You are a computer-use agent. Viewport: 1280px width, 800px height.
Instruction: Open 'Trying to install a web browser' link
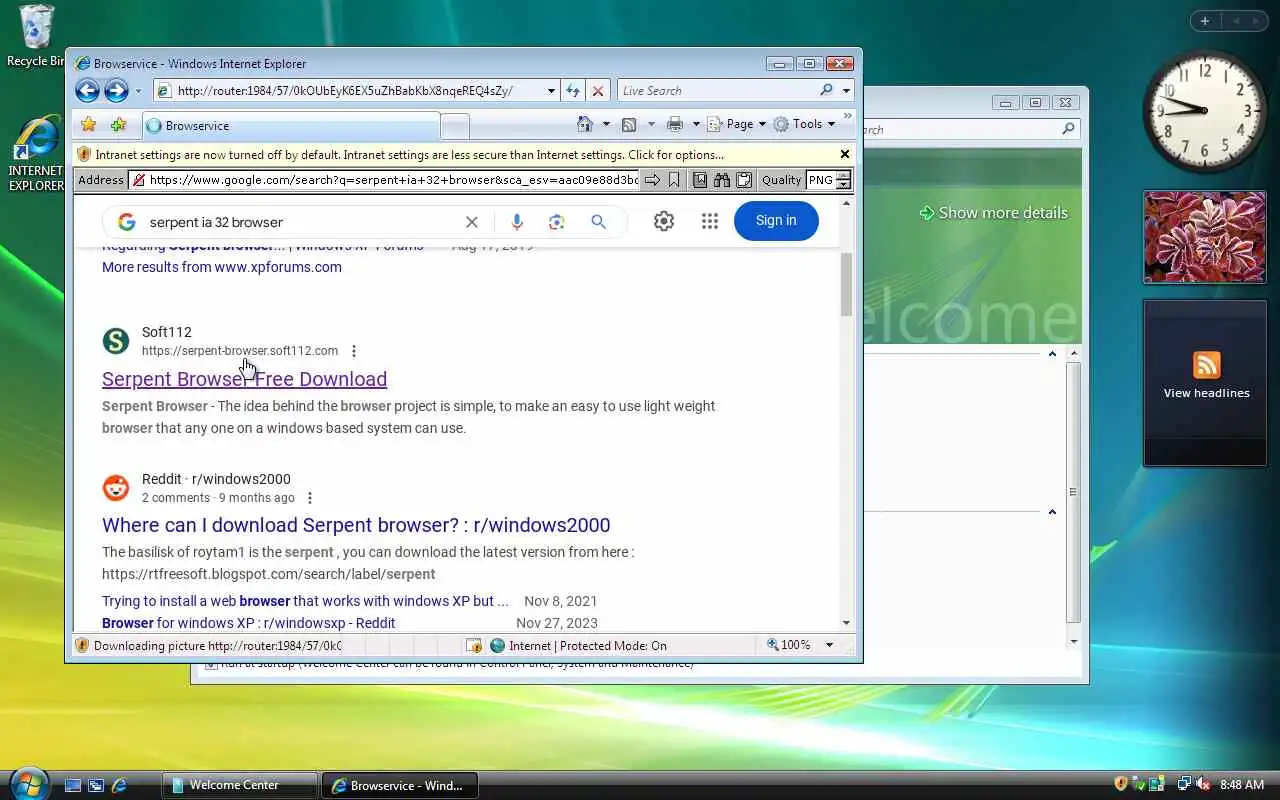coord(305,601)
